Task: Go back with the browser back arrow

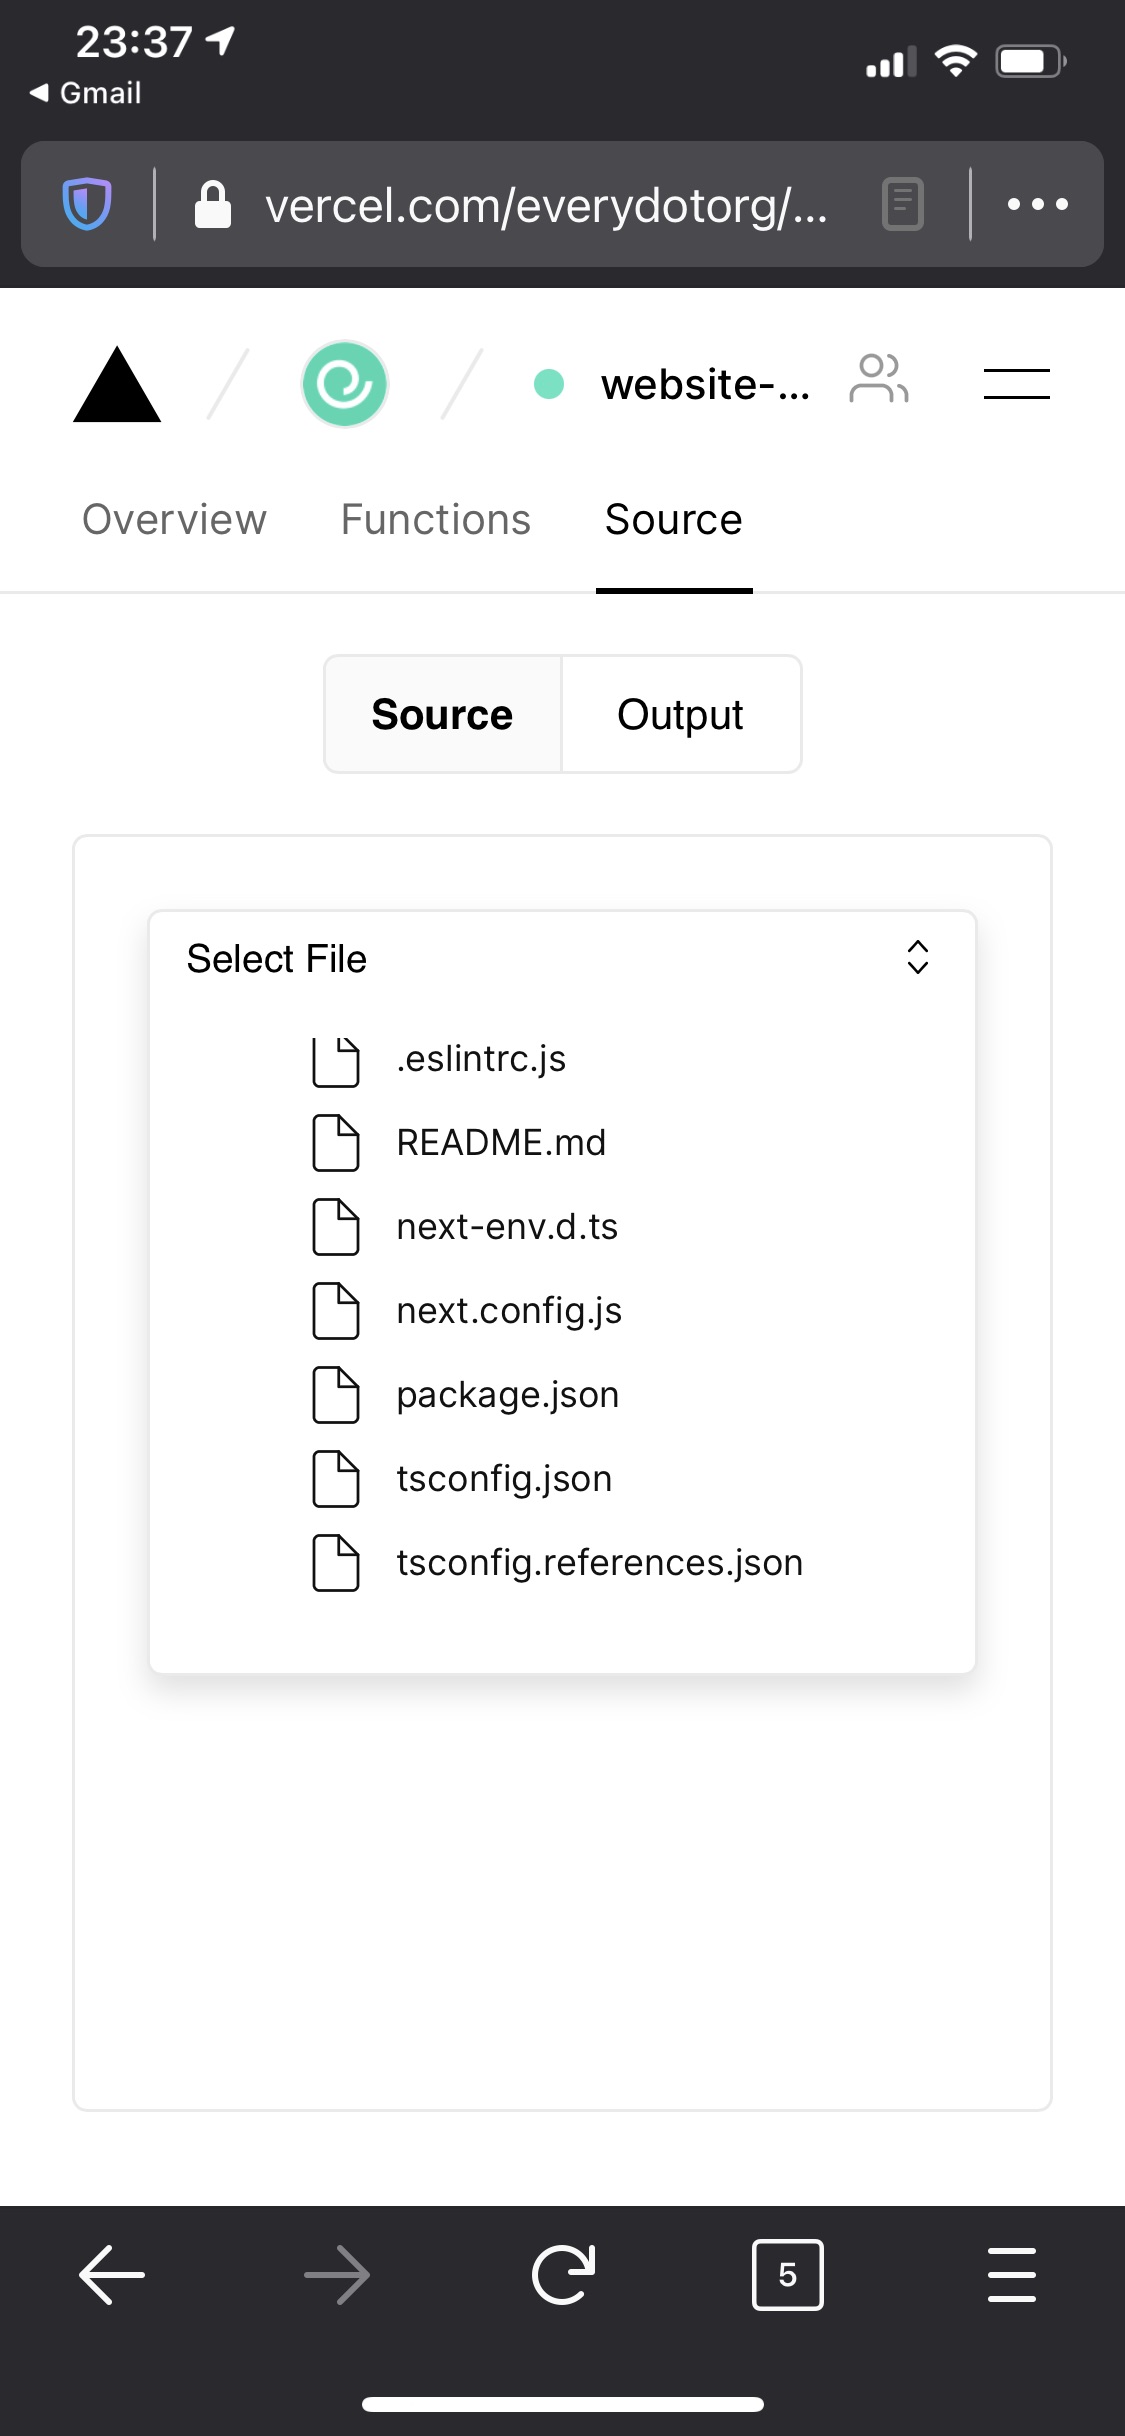Action: tap(112, 2275)
